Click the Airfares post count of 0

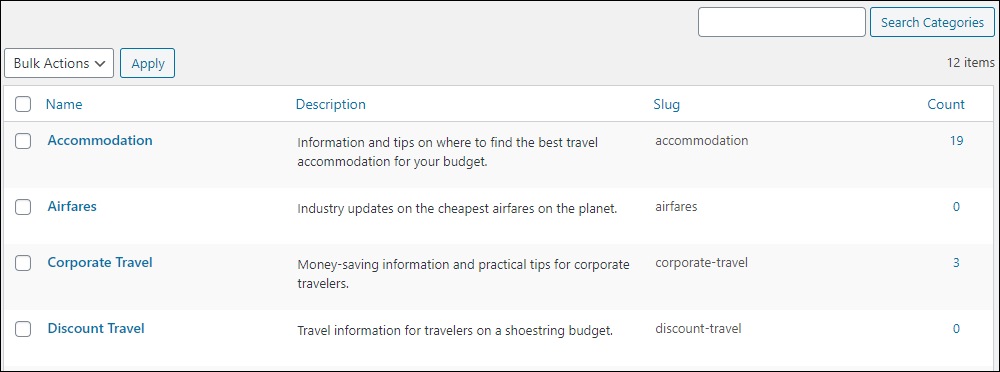click(x=956, y=206)
